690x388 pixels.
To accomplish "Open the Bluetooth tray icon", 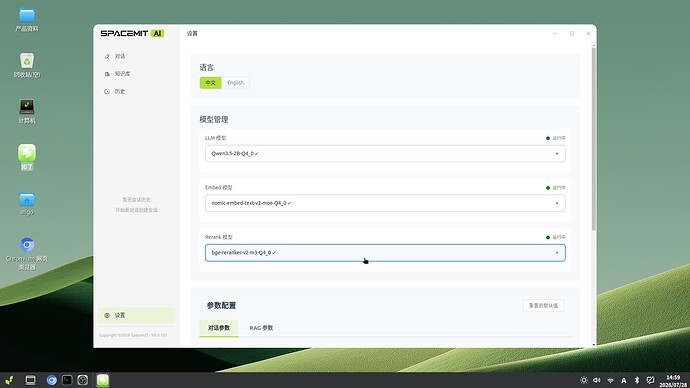I will pos(637,380).
